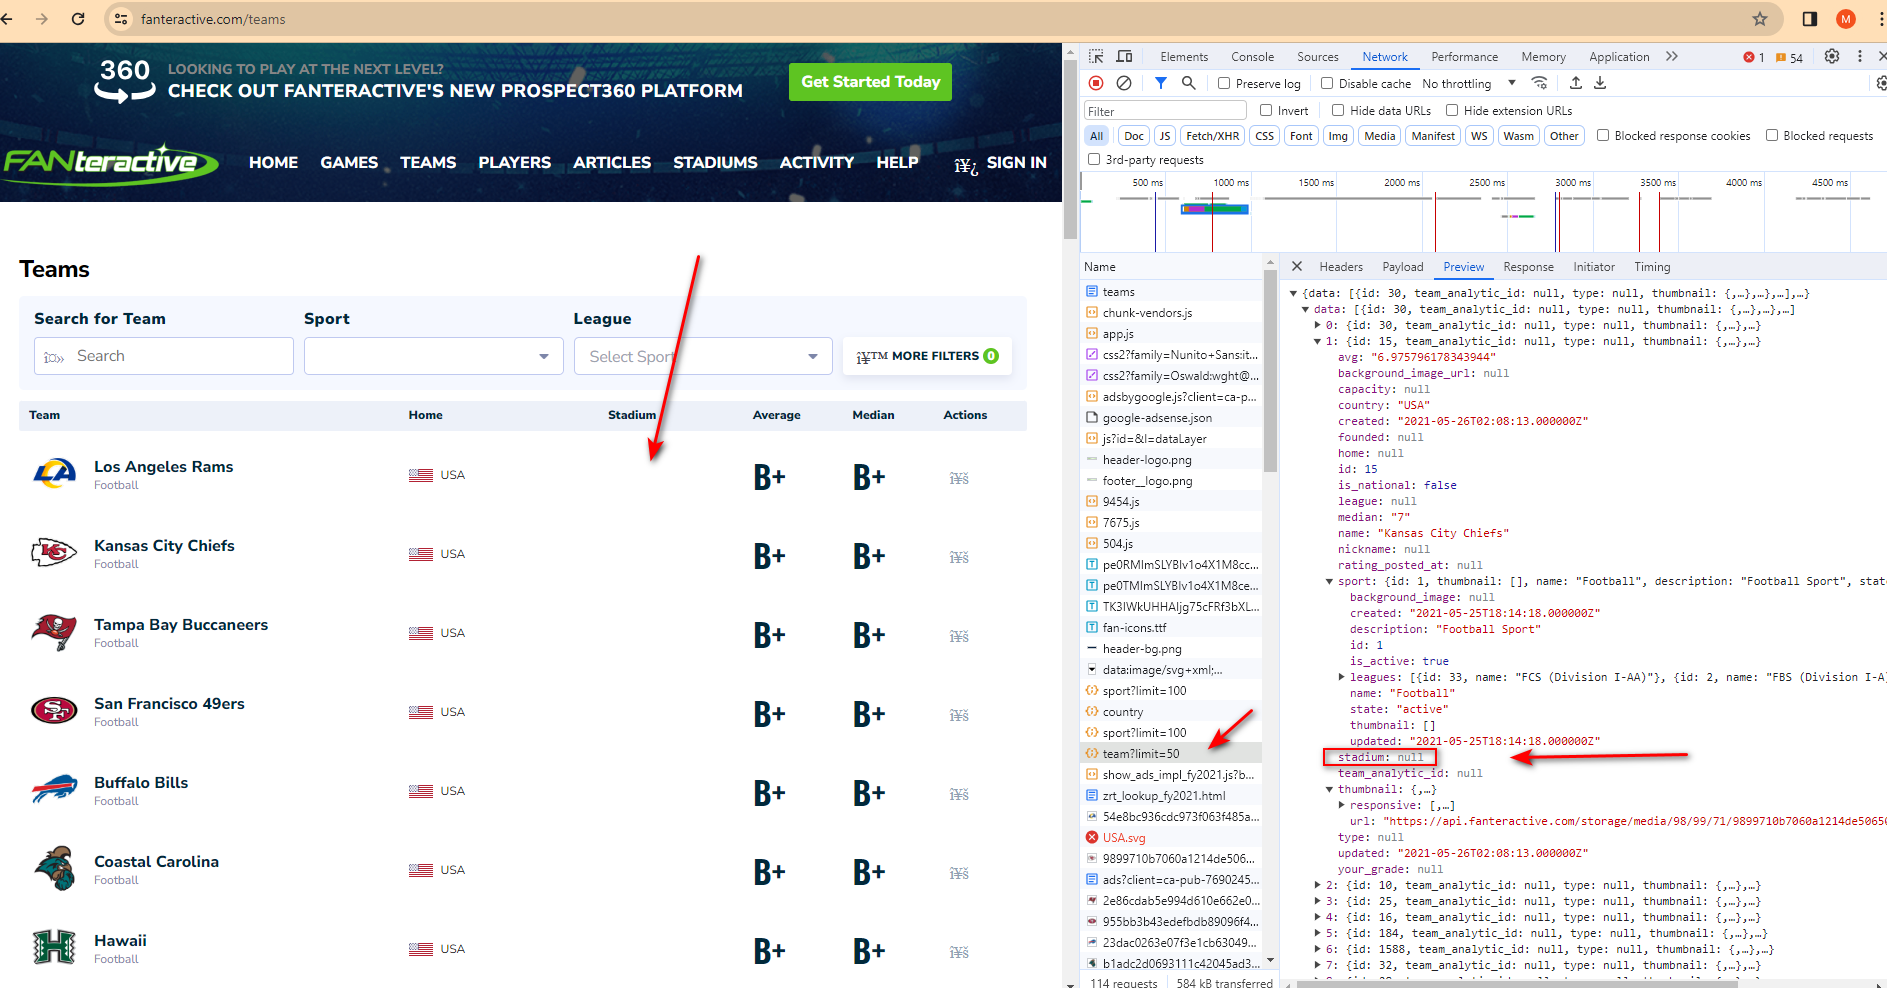Switch to the Elements tab

coord(1184,57)
